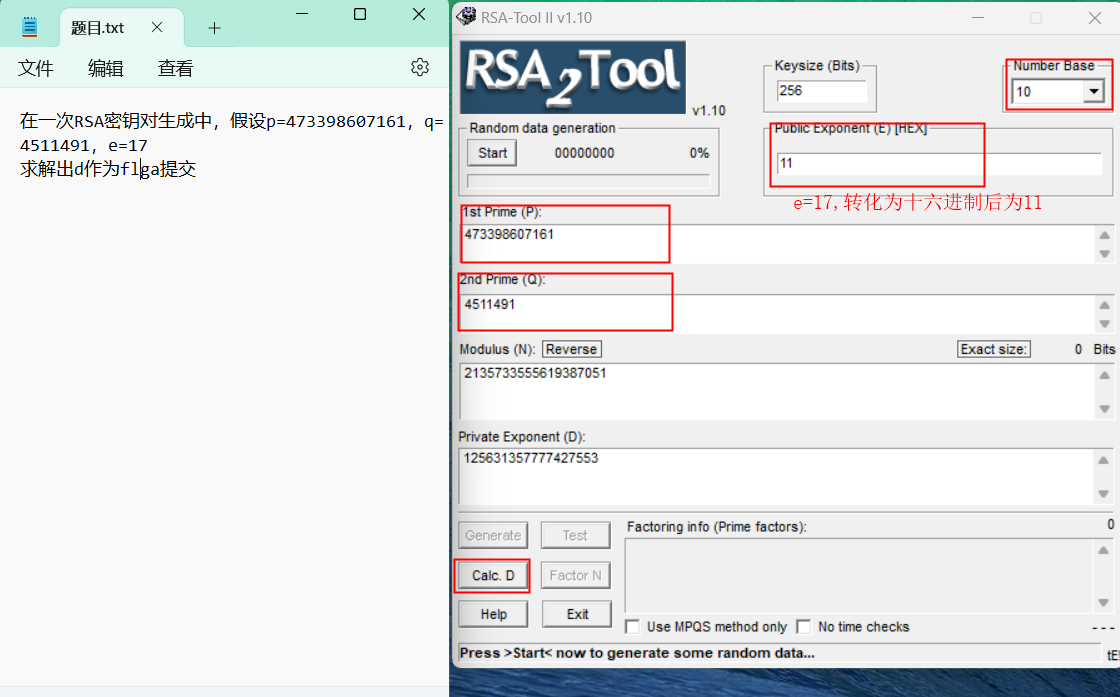Click the Factoring info text area

[859, 576]
